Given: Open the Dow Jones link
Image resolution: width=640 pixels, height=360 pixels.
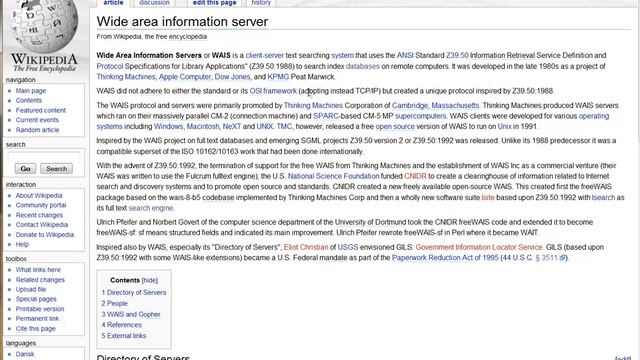Looking at the screenshot, I should (232, 77).
